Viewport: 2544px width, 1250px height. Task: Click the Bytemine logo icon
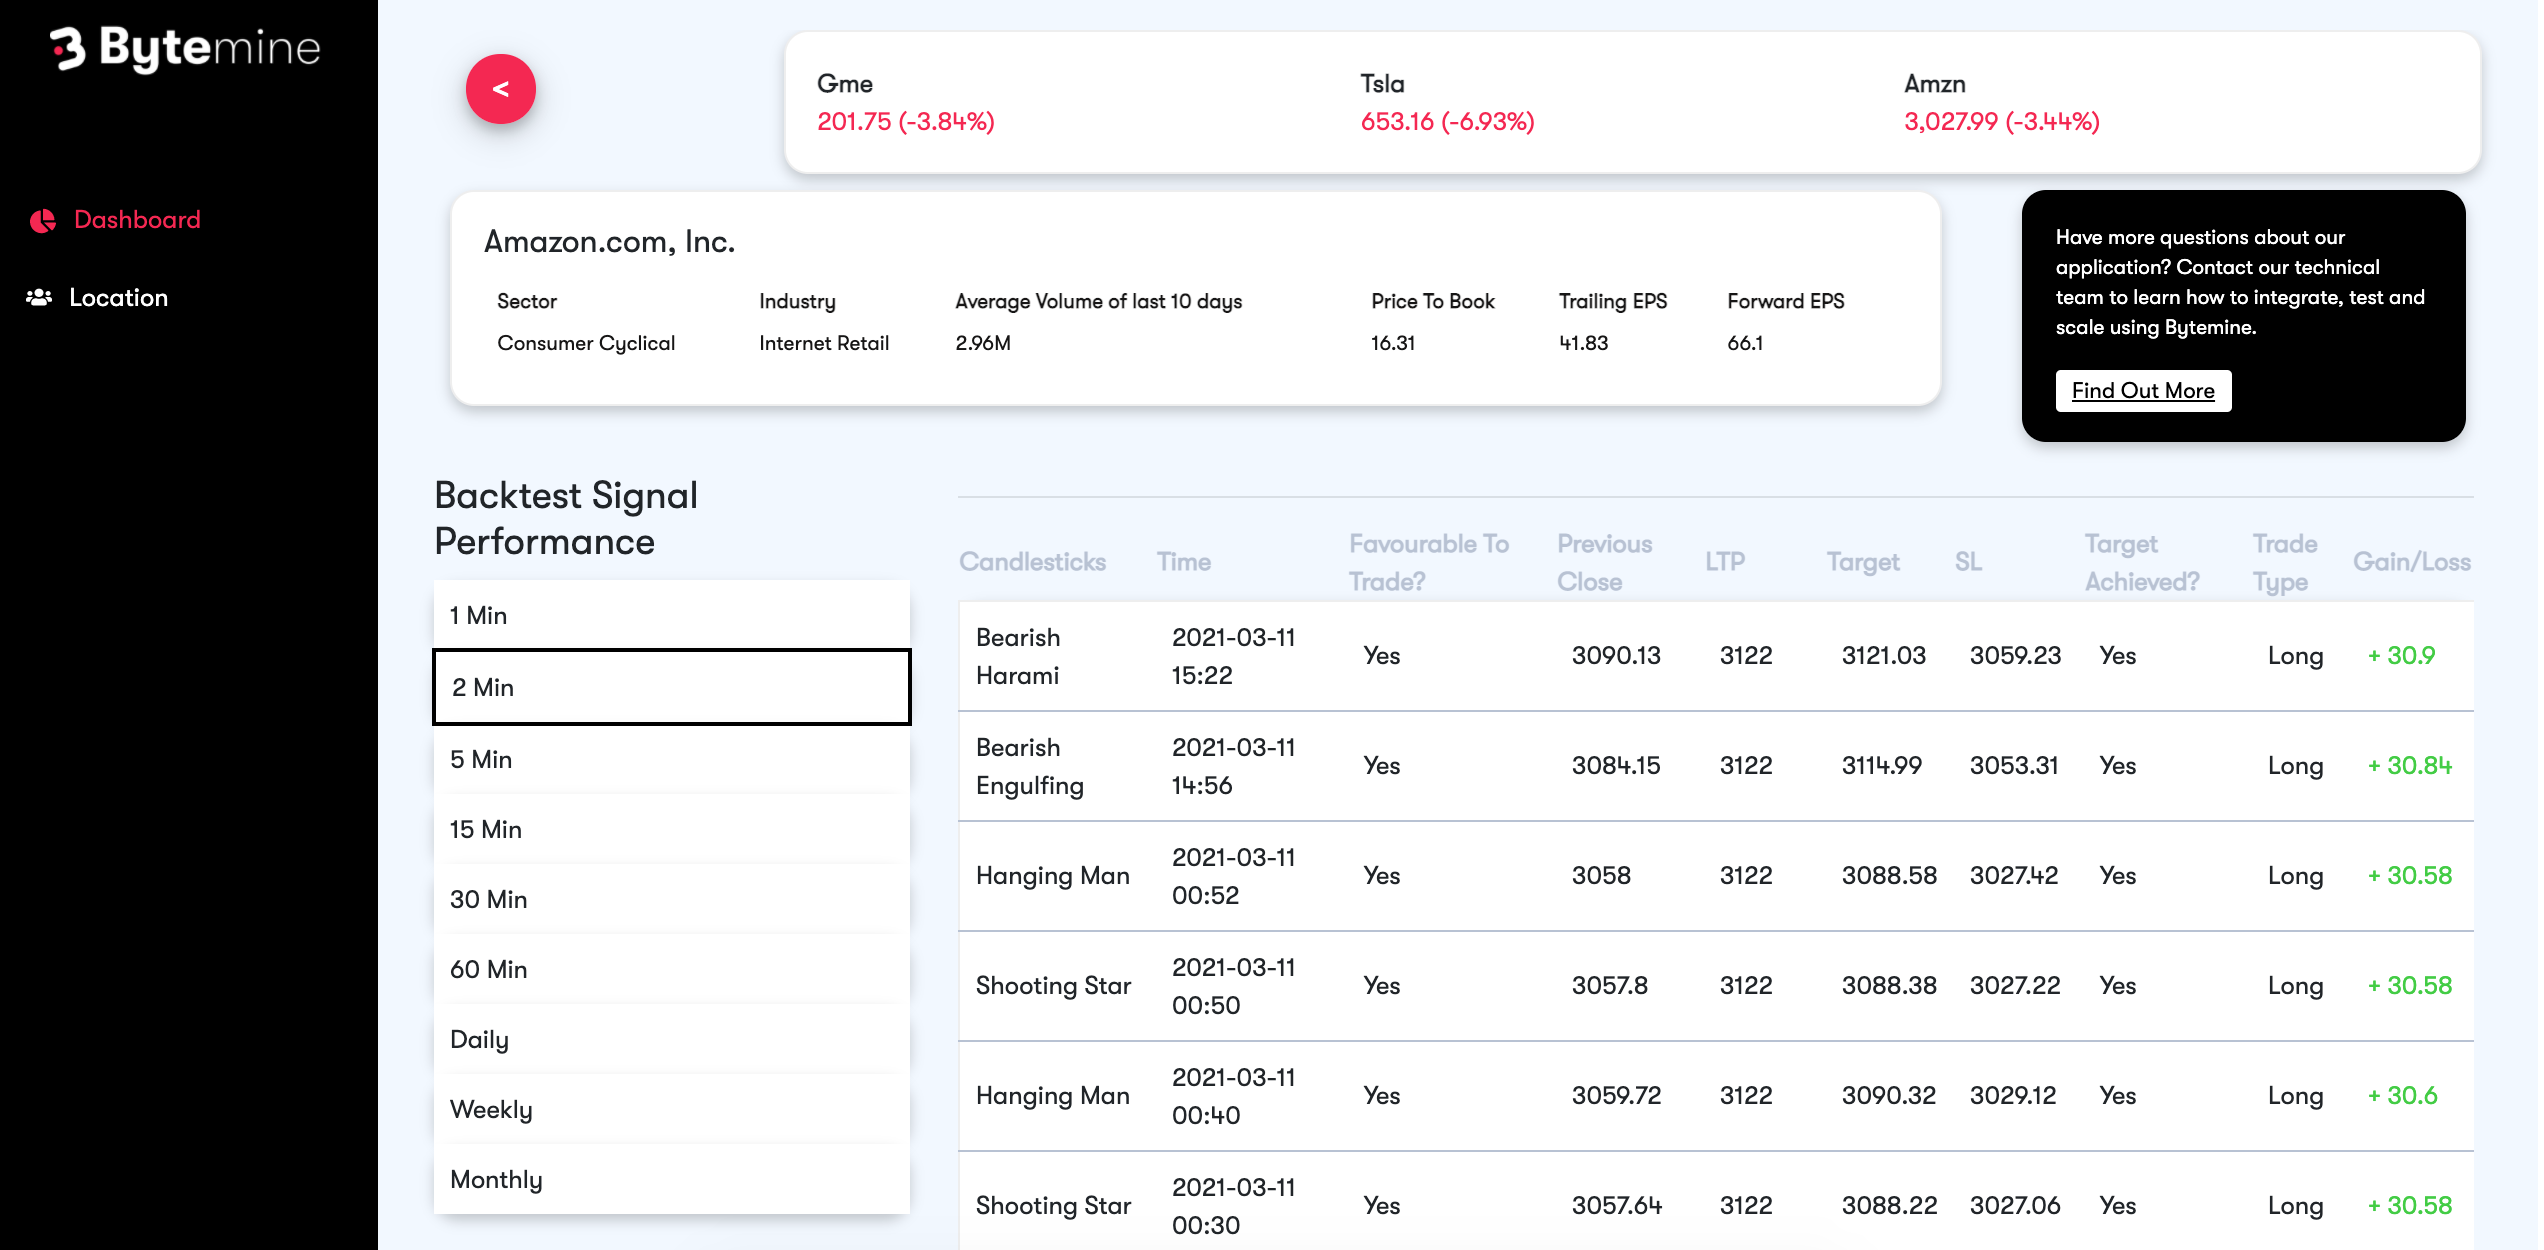[68, 48]
